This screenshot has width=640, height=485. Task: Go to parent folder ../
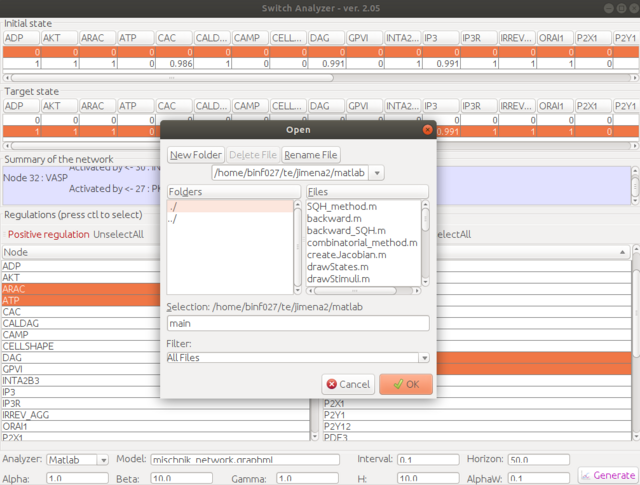pyautogui.click(x=232, y=218)
